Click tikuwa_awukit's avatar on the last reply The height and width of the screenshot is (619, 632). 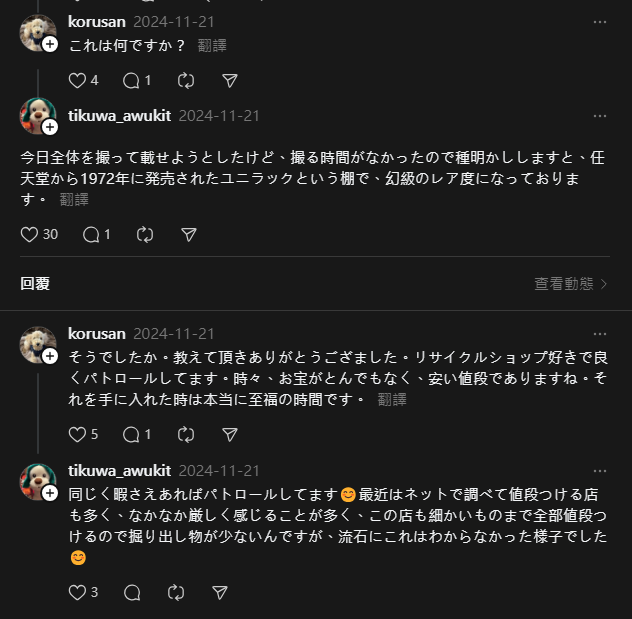click(x=38, y=481)
